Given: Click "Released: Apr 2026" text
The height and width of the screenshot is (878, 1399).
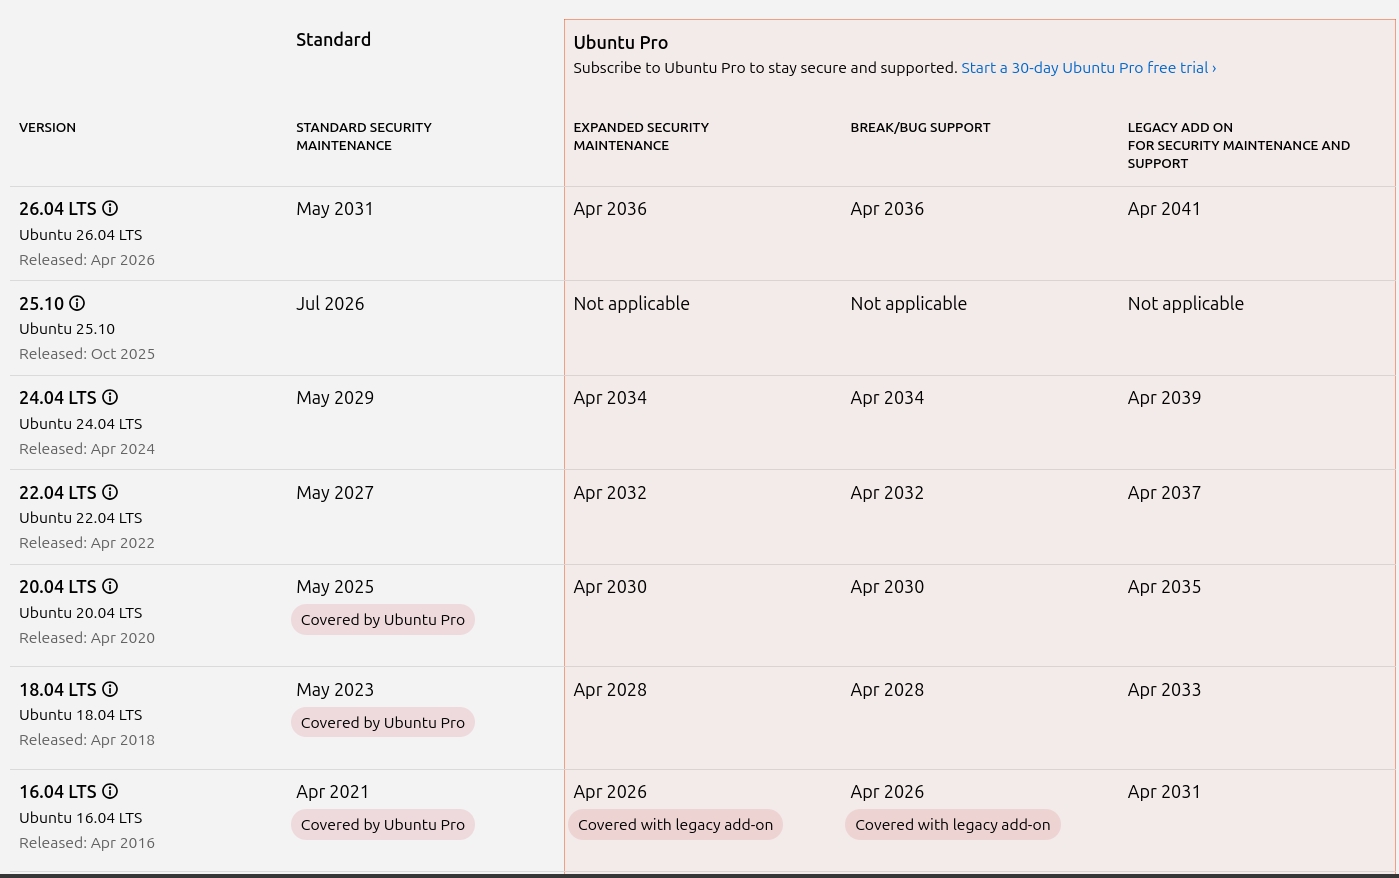Looking at the screenshot, I should coord(87,260).
